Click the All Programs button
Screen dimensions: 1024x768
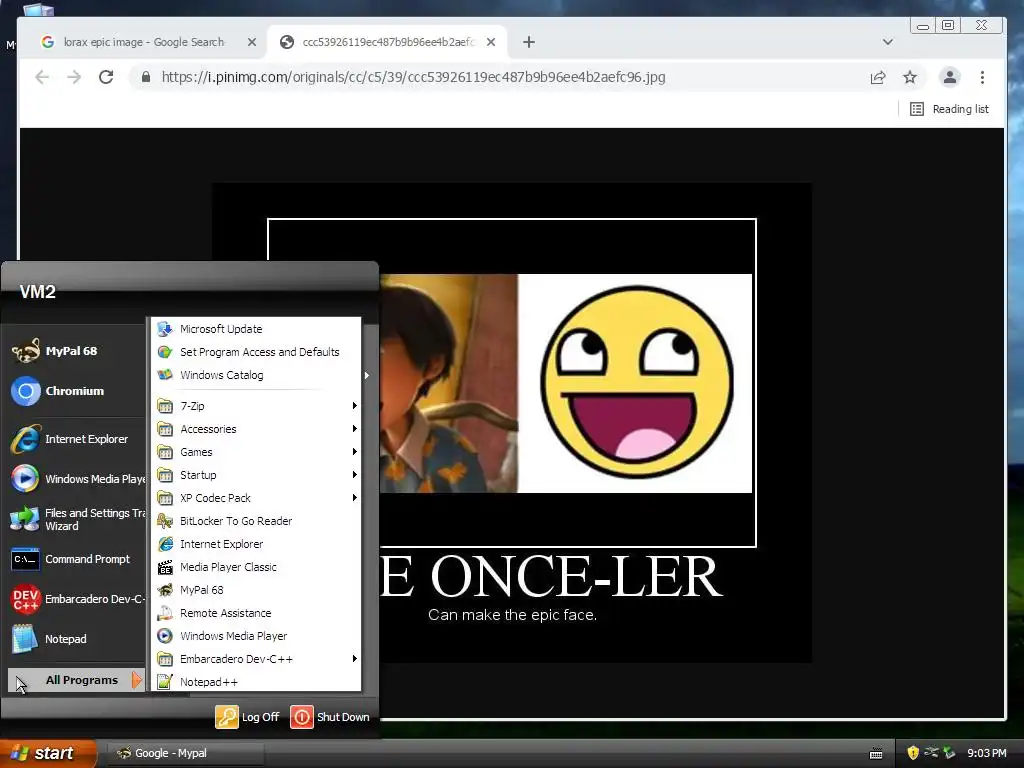tap(76, 680)
